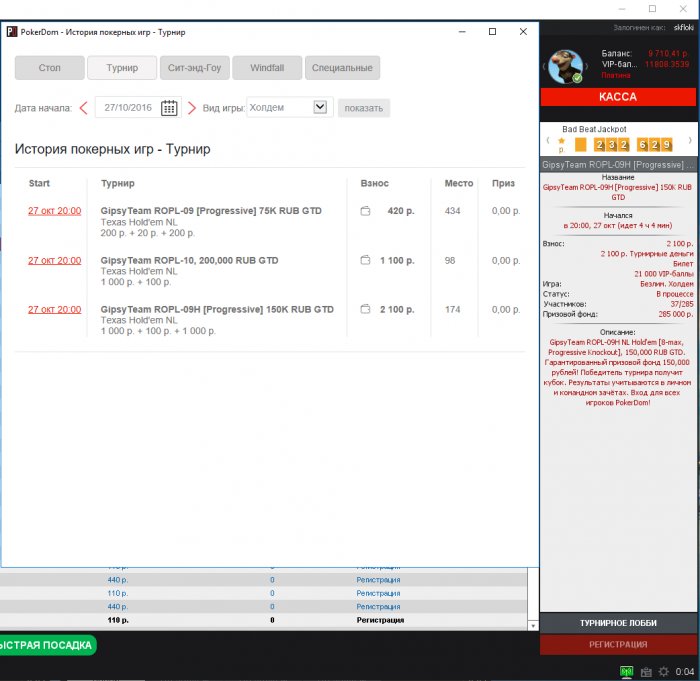Click the lobby list scrollbar down arrow
This screenshot has height=681, width=700.
click(x=533, y=626)
